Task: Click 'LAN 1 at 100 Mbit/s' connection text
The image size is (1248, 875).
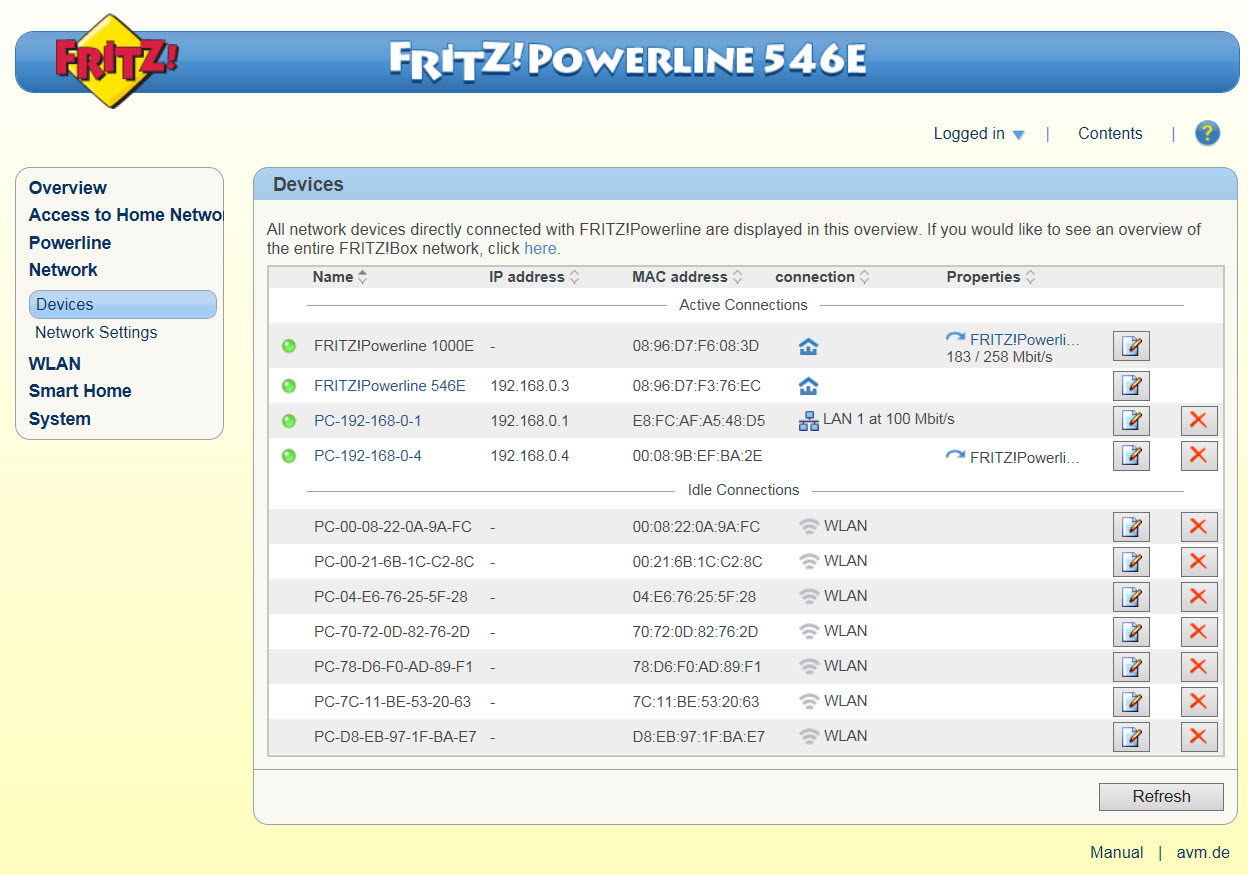Action: click(x=889, y=419)
